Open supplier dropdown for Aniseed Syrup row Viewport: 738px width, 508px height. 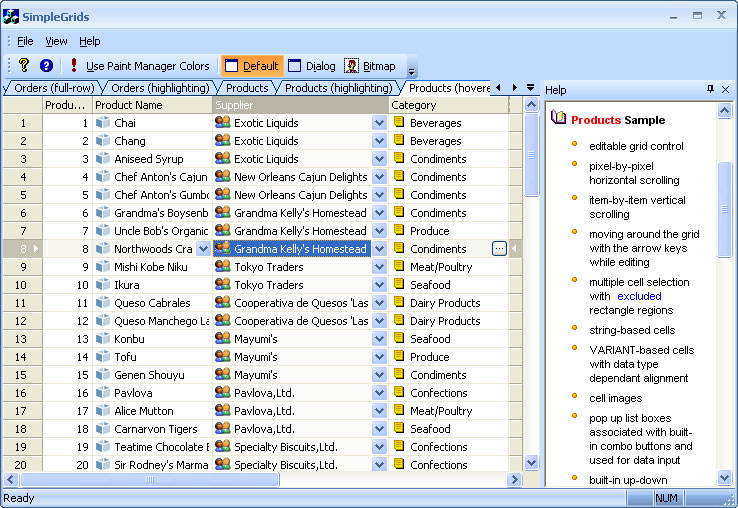pos(379,159)
